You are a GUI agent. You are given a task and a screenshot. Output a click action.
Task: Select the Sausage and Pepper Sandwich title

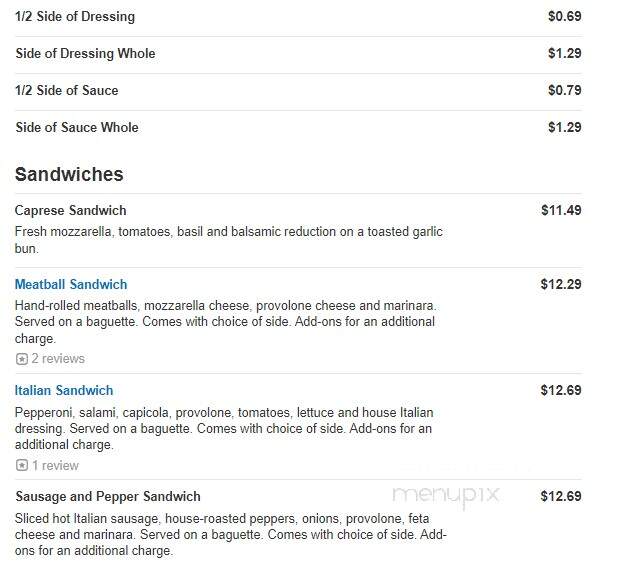coord(108,497)
